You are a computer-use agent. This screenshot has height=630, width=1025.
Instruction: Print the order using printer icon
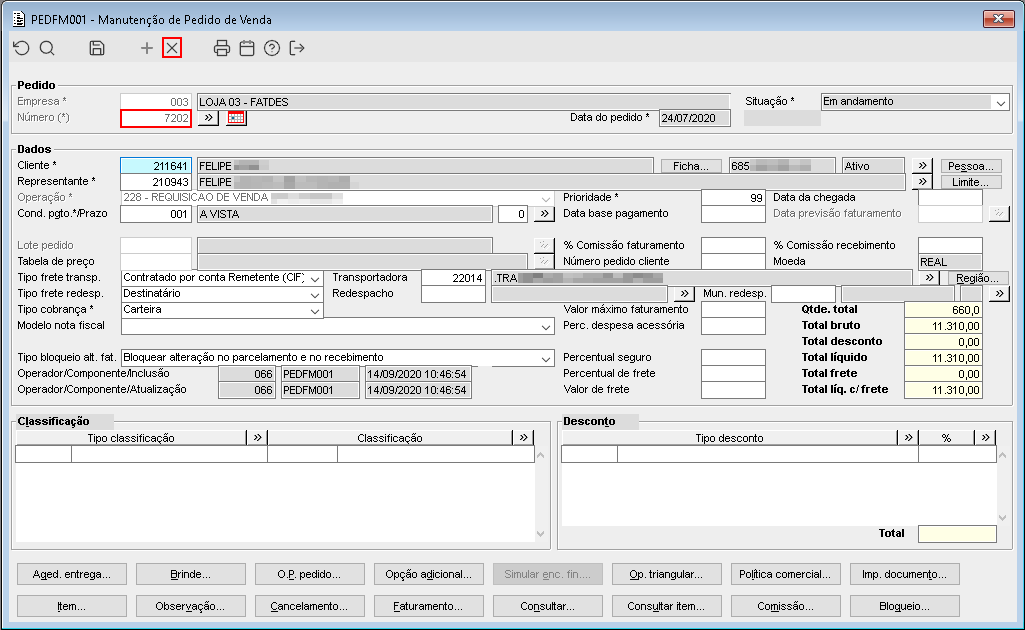(x=222, y=48)
